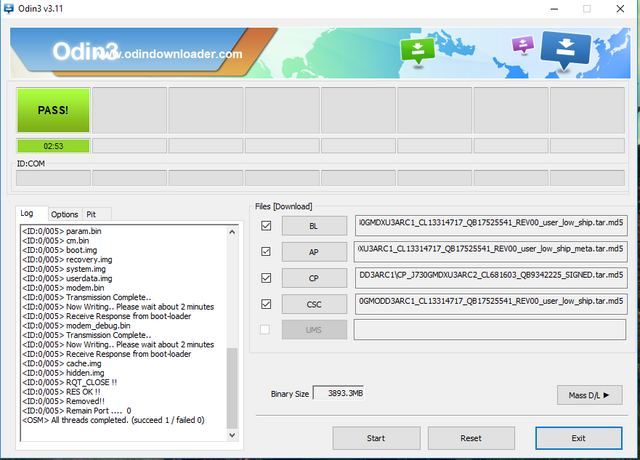640x460 pixels.
Task: Uncheck the AP file checkbox
Action: pyautogui.click(x=266, y=252)
